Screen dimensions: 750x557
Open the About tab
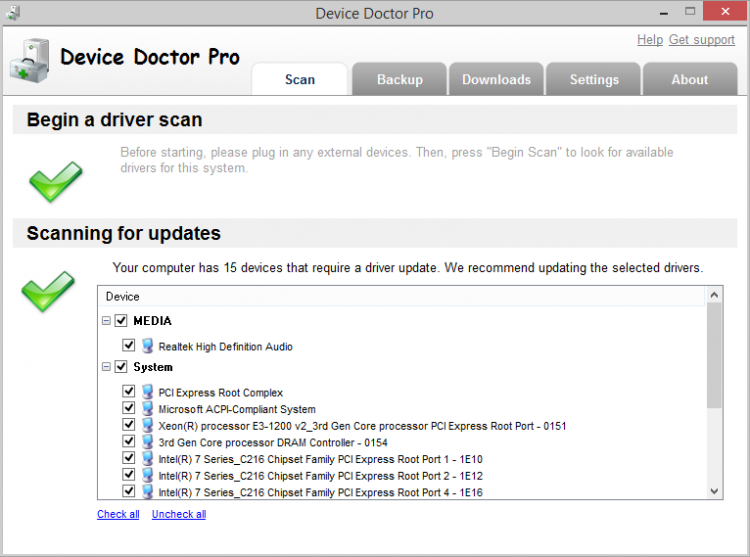click(690, 79)
